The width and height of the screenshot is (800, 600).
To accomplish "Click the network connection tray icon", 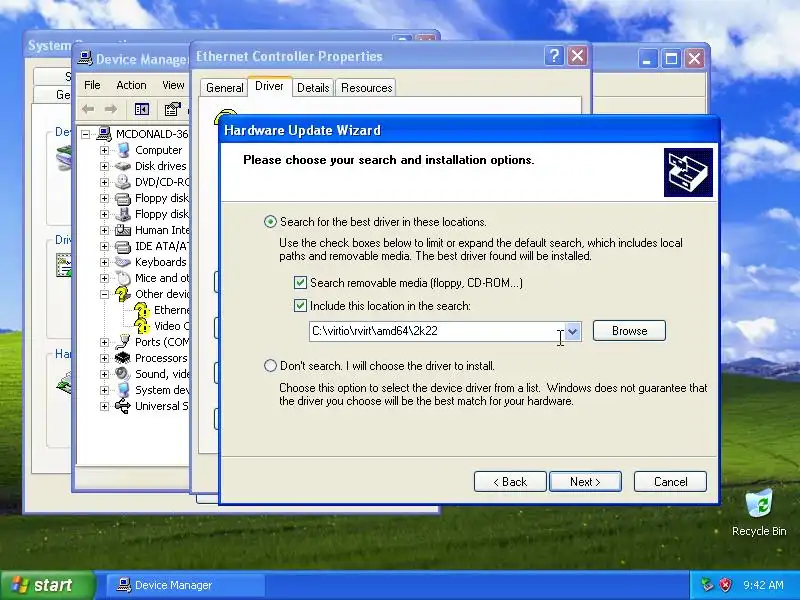I will pos(707,585).
